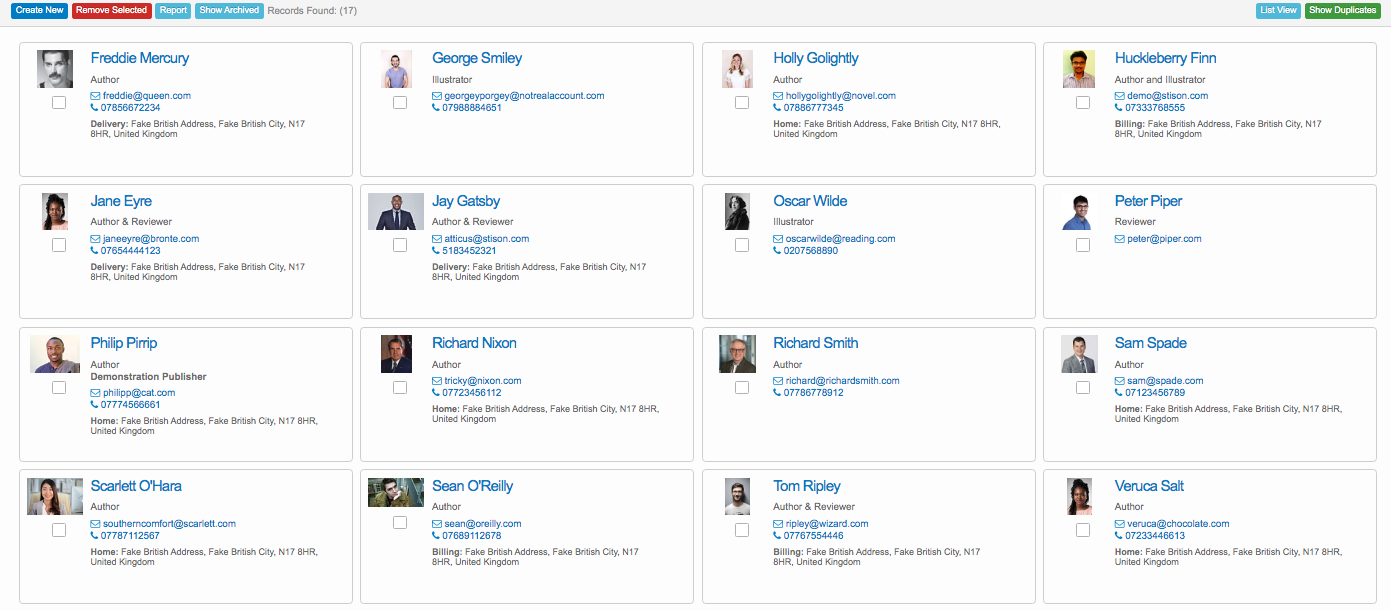Show Archived records

click(229, 11)
